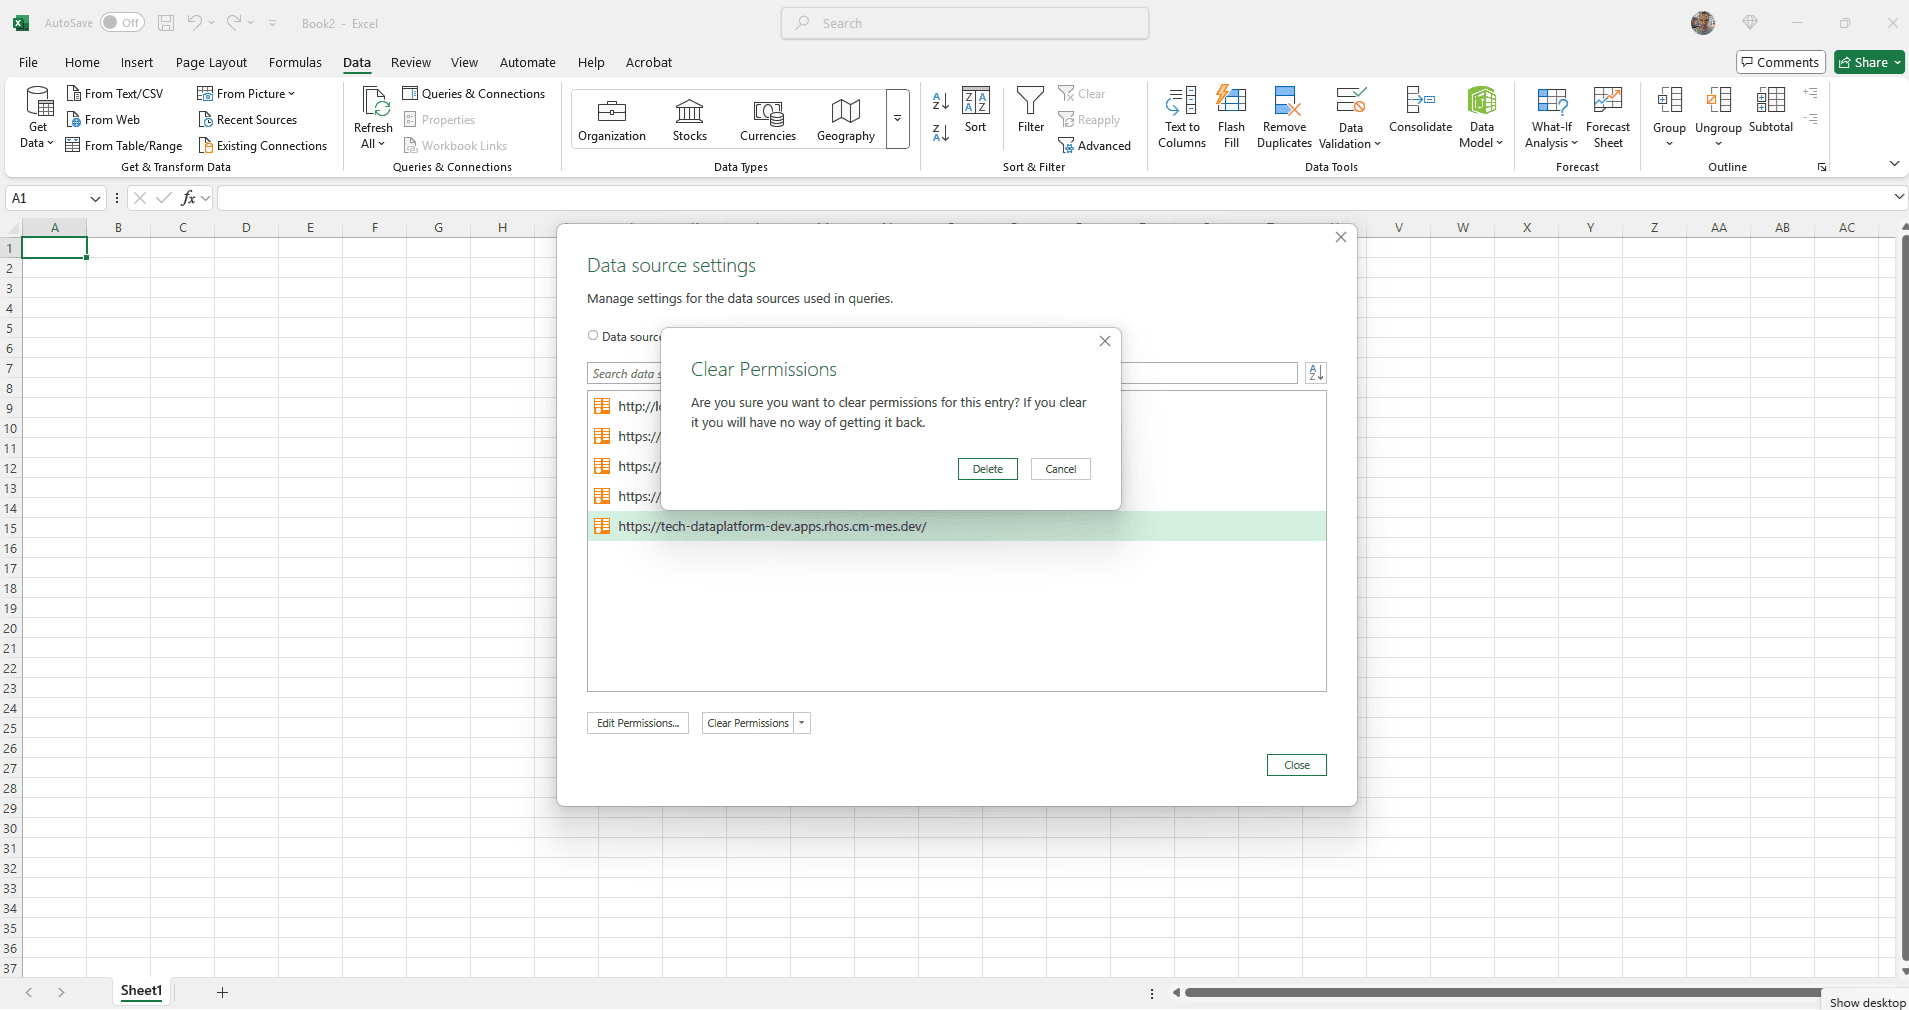Confirm with the Delete button
The height and width of the screenshot is (1010, 1909).
coord(987,469)
